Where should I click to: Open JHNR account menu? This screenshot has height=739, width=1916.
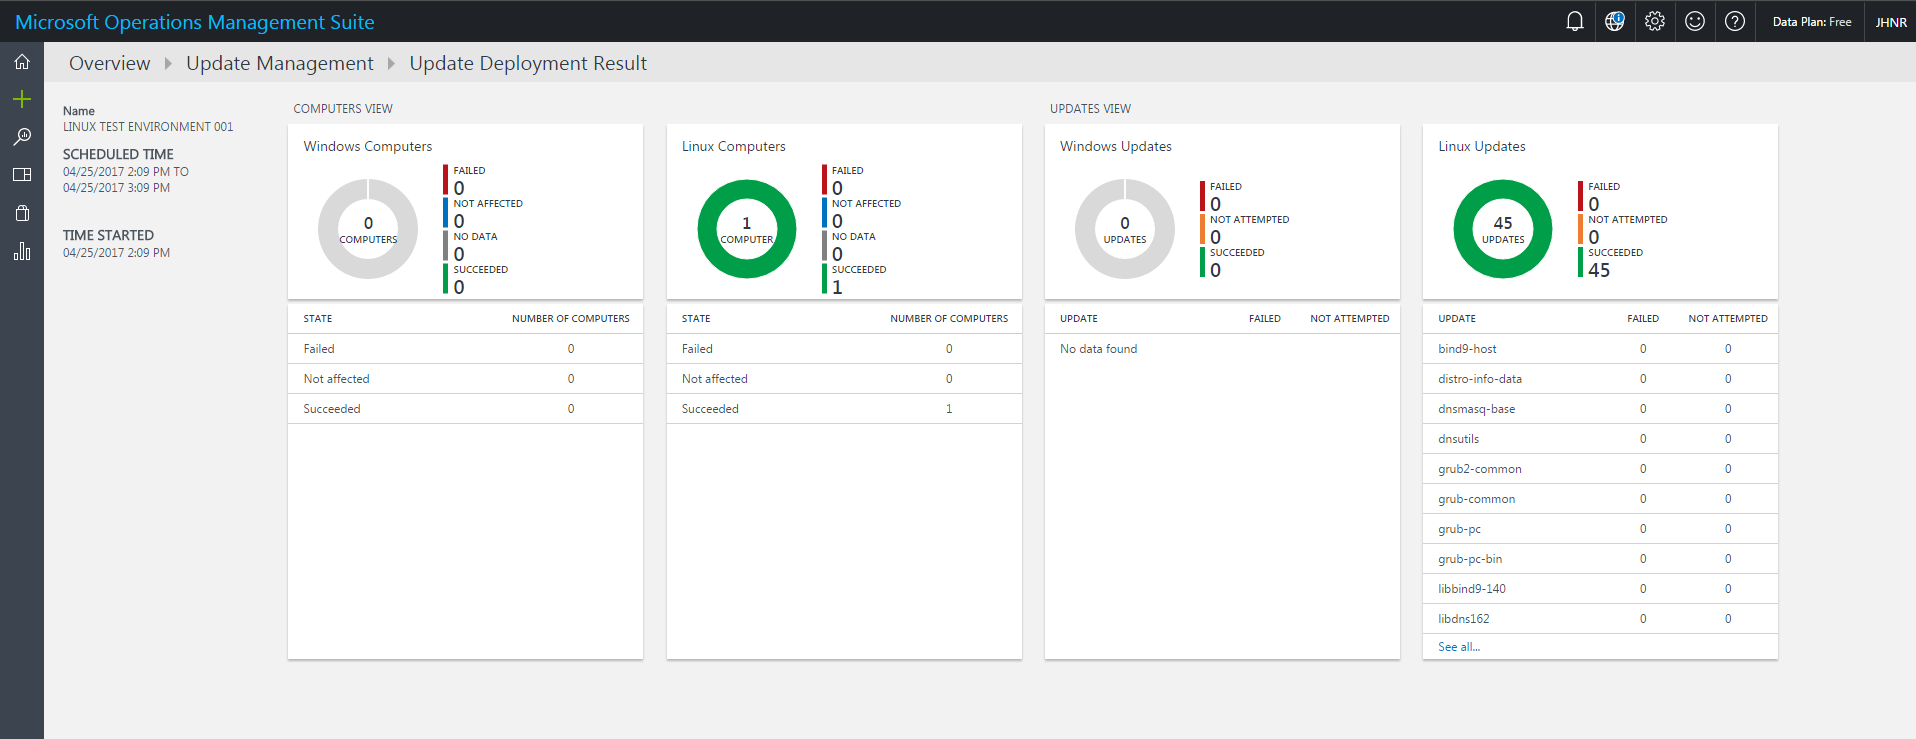click(x=1891, y=22)
